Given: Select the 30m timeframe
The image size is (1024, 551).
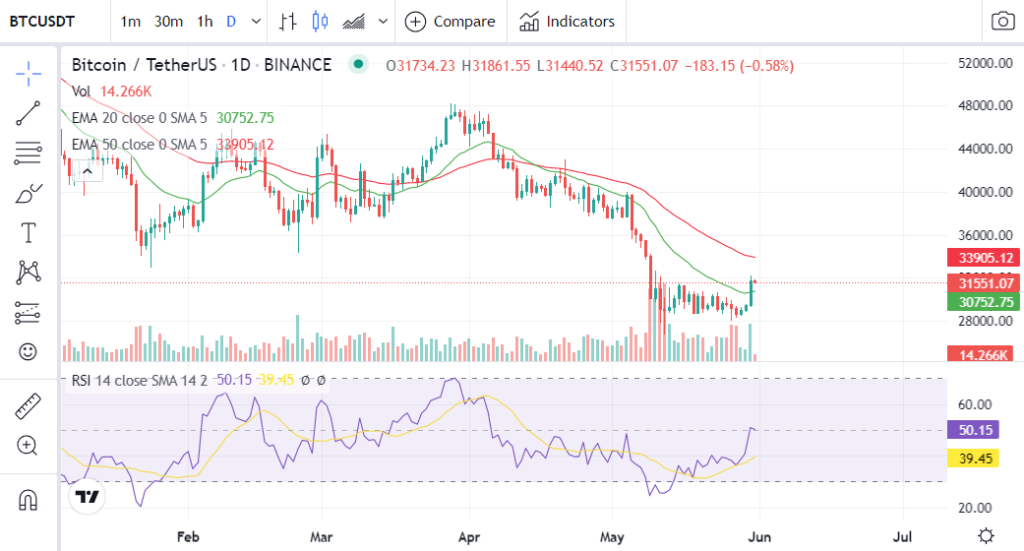Looking at the screenshot, I should [168, 22].
